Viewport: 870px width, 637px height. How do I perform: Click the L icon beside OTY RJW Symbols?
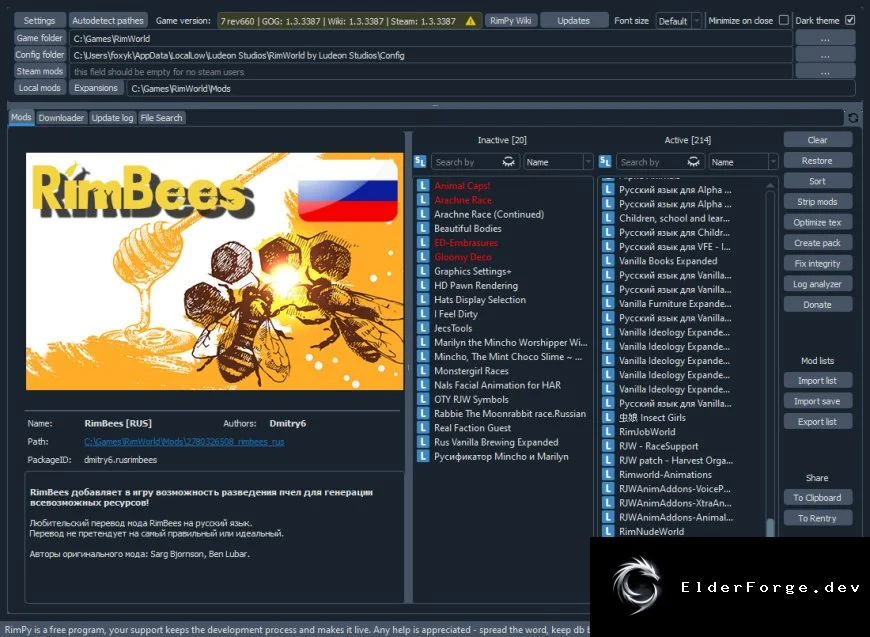pos(423,399)
